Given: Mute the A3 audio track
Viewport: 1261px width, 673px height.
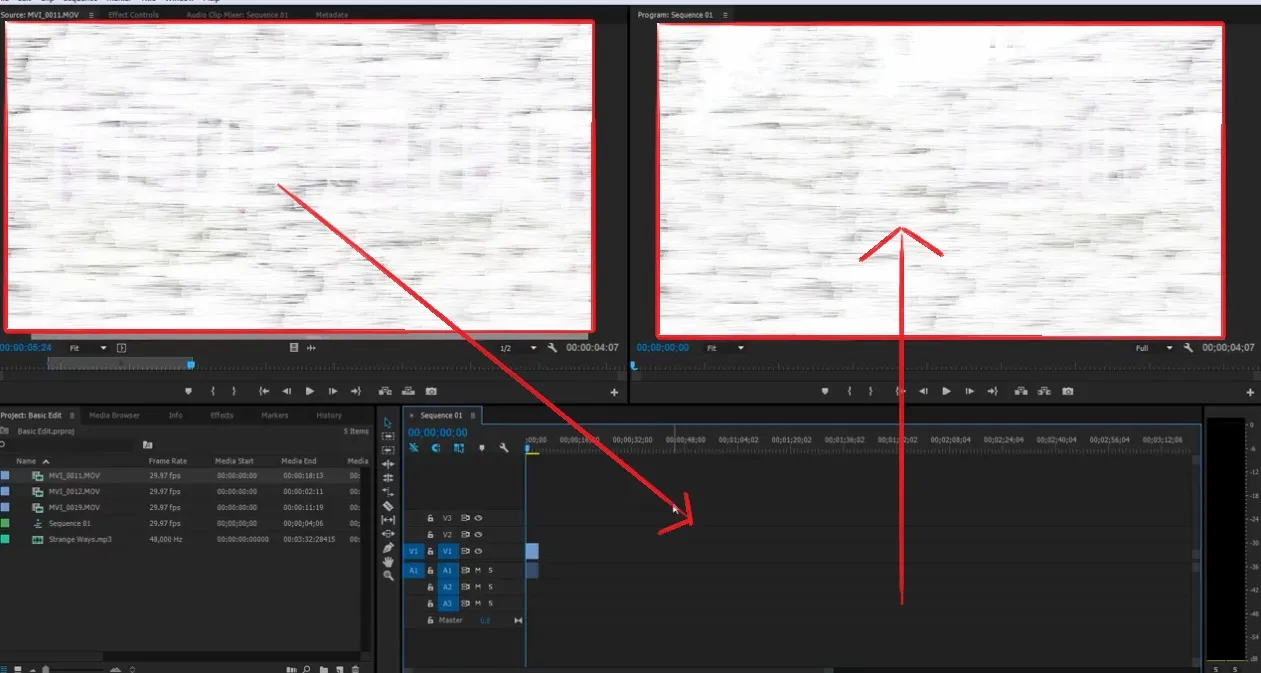Looking at the screenshot, I should point(478,603).
